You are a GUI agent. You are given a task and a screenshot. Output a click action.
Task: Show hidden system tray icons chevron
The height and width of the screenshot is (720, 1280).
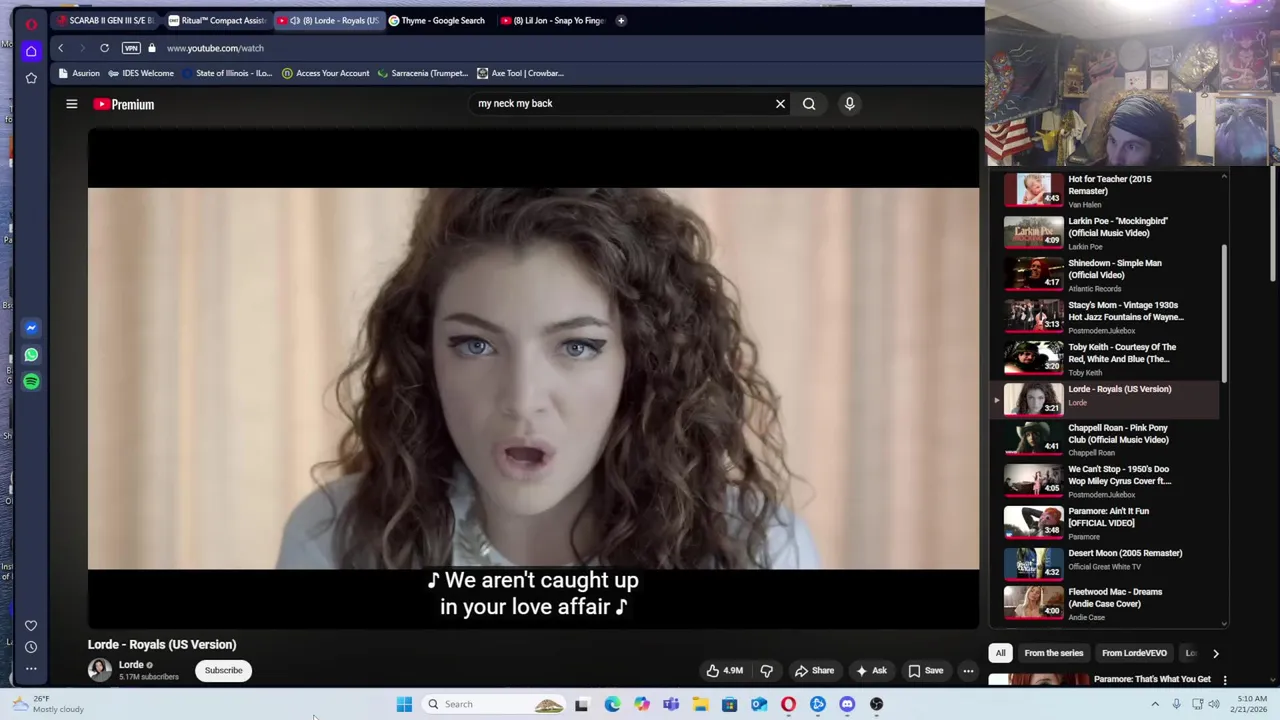[x=1155, y=704]
